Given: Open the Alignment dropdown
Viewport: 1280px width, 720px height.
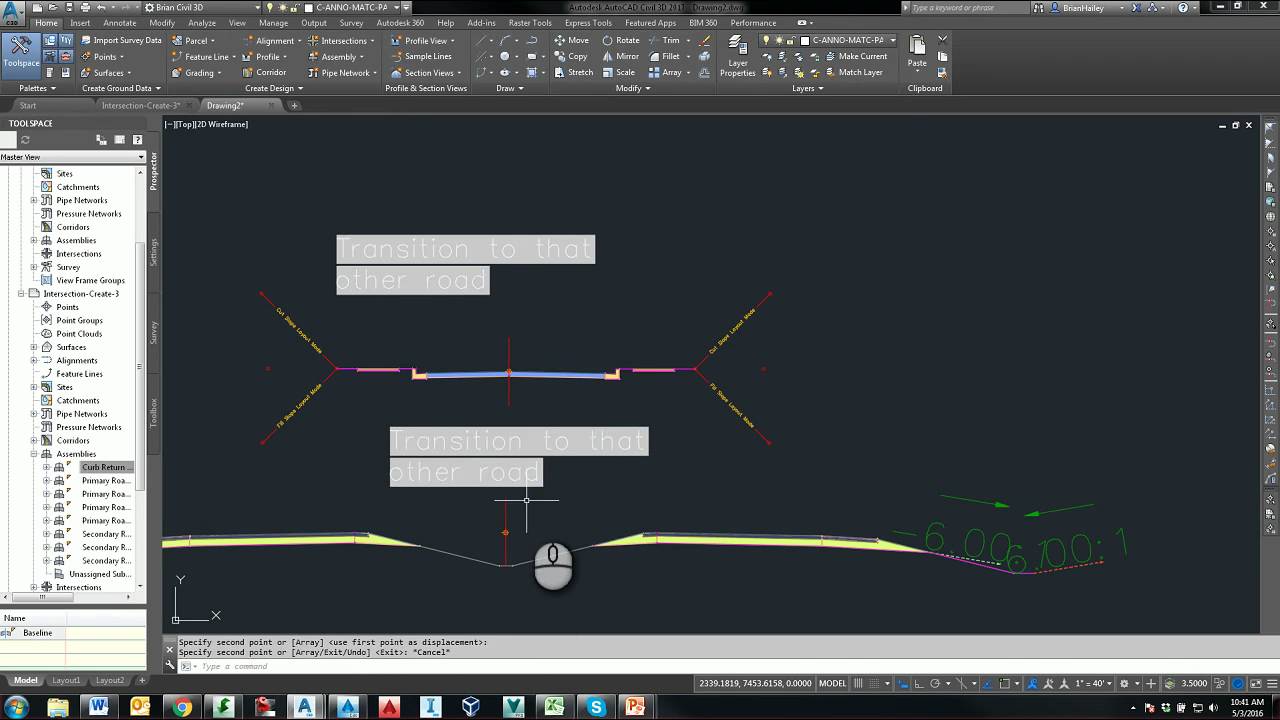Looking at the screenshot, I should [273, 41].
